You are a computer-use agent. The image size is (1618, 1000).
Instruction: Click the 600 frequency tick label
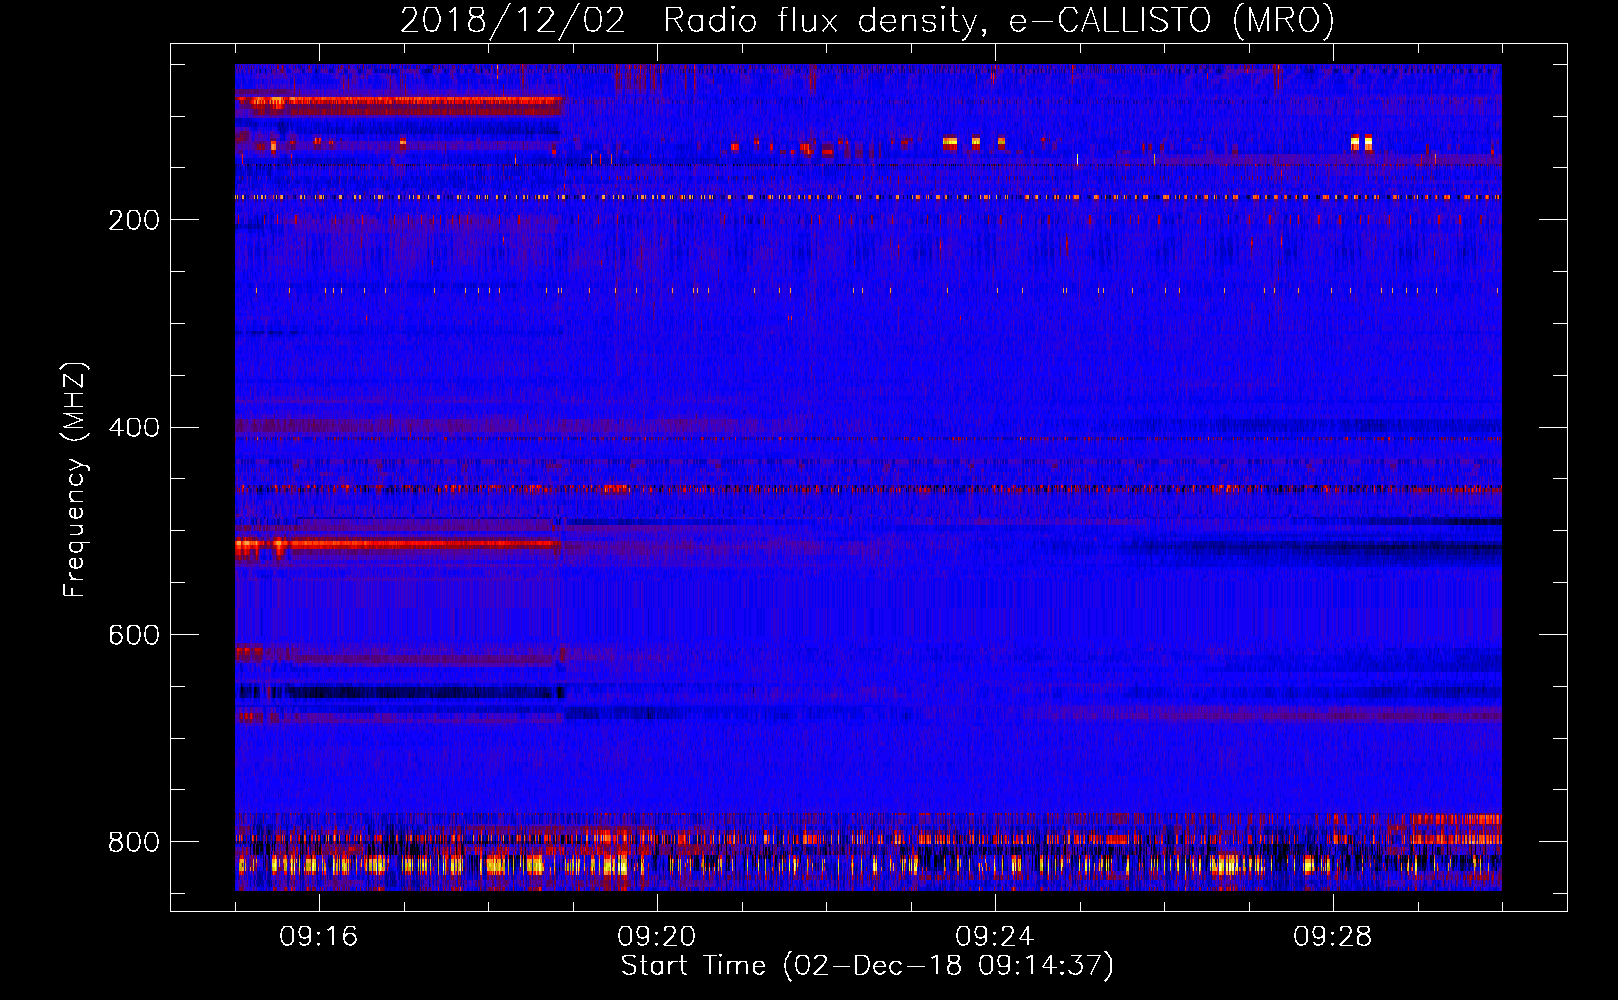click(134, 635)
